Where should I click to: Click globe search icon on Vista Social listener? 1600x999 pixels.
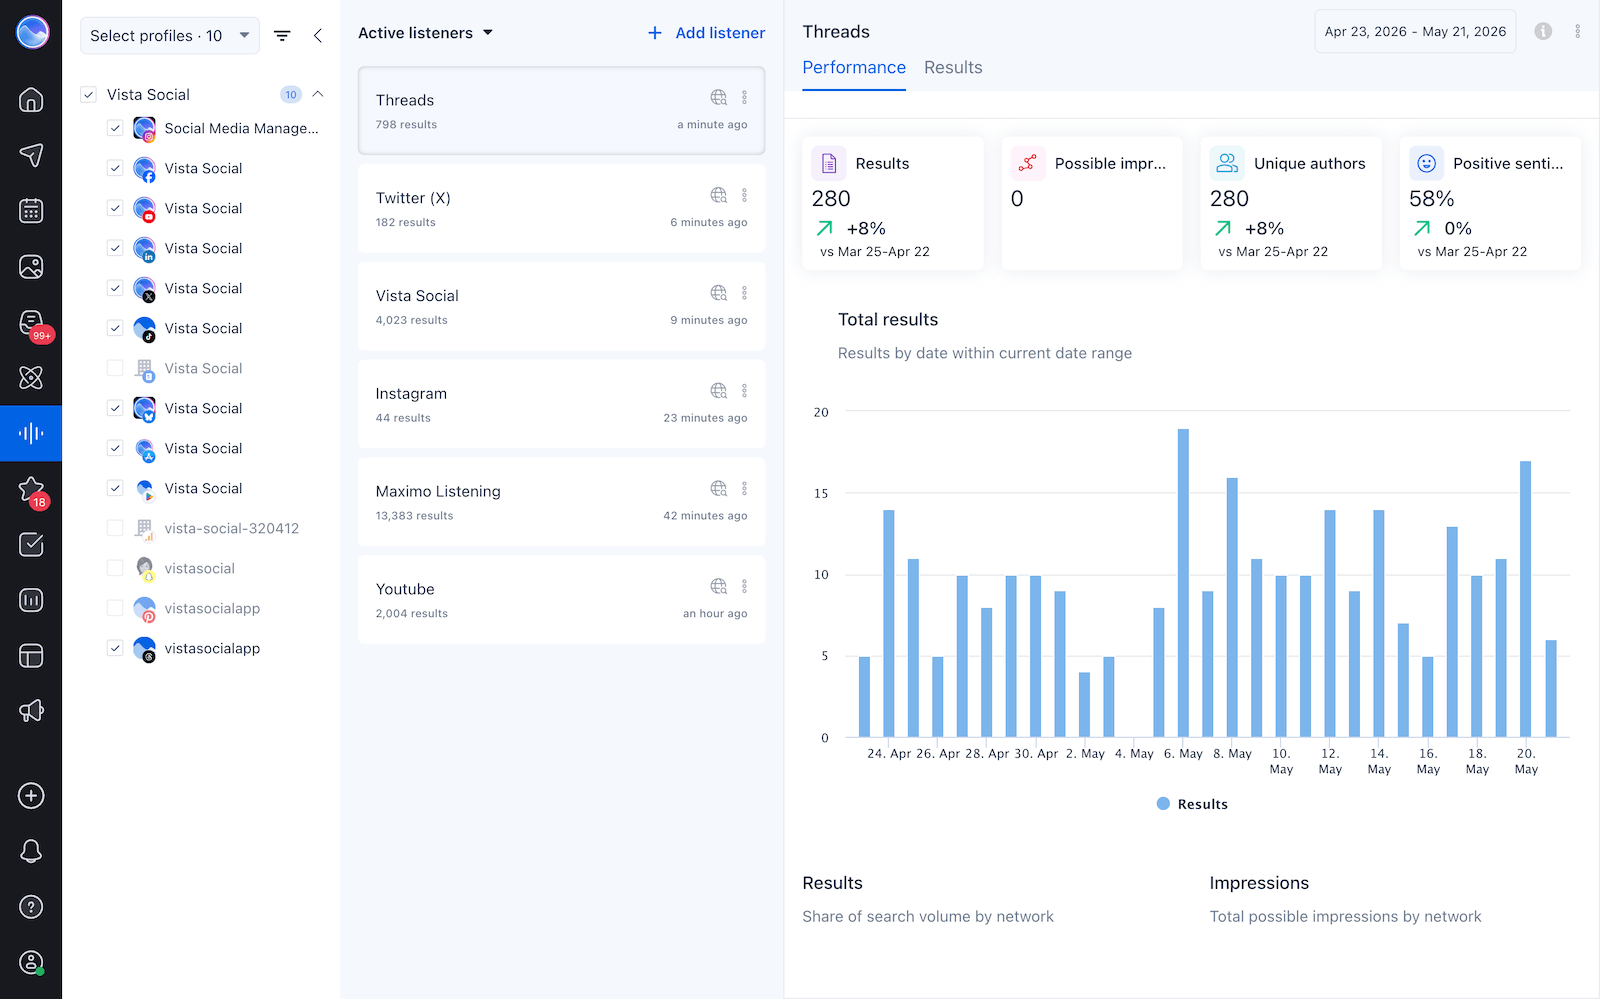pos(719,293)
